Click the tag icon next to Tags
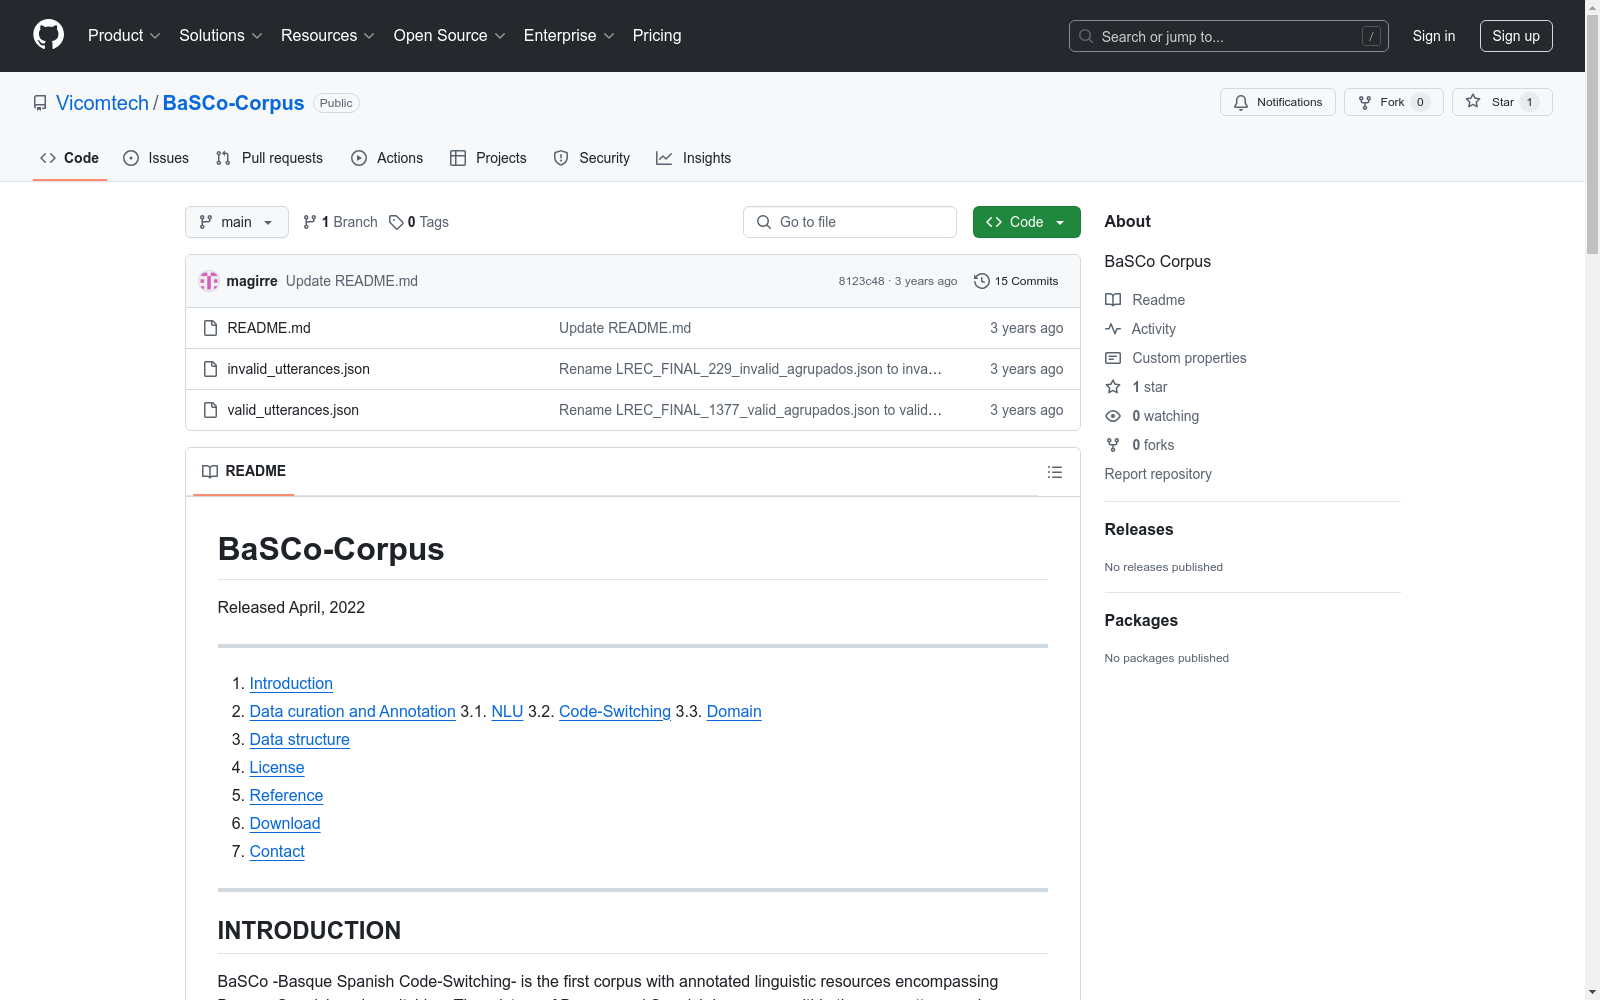 (x=396, y=222)
